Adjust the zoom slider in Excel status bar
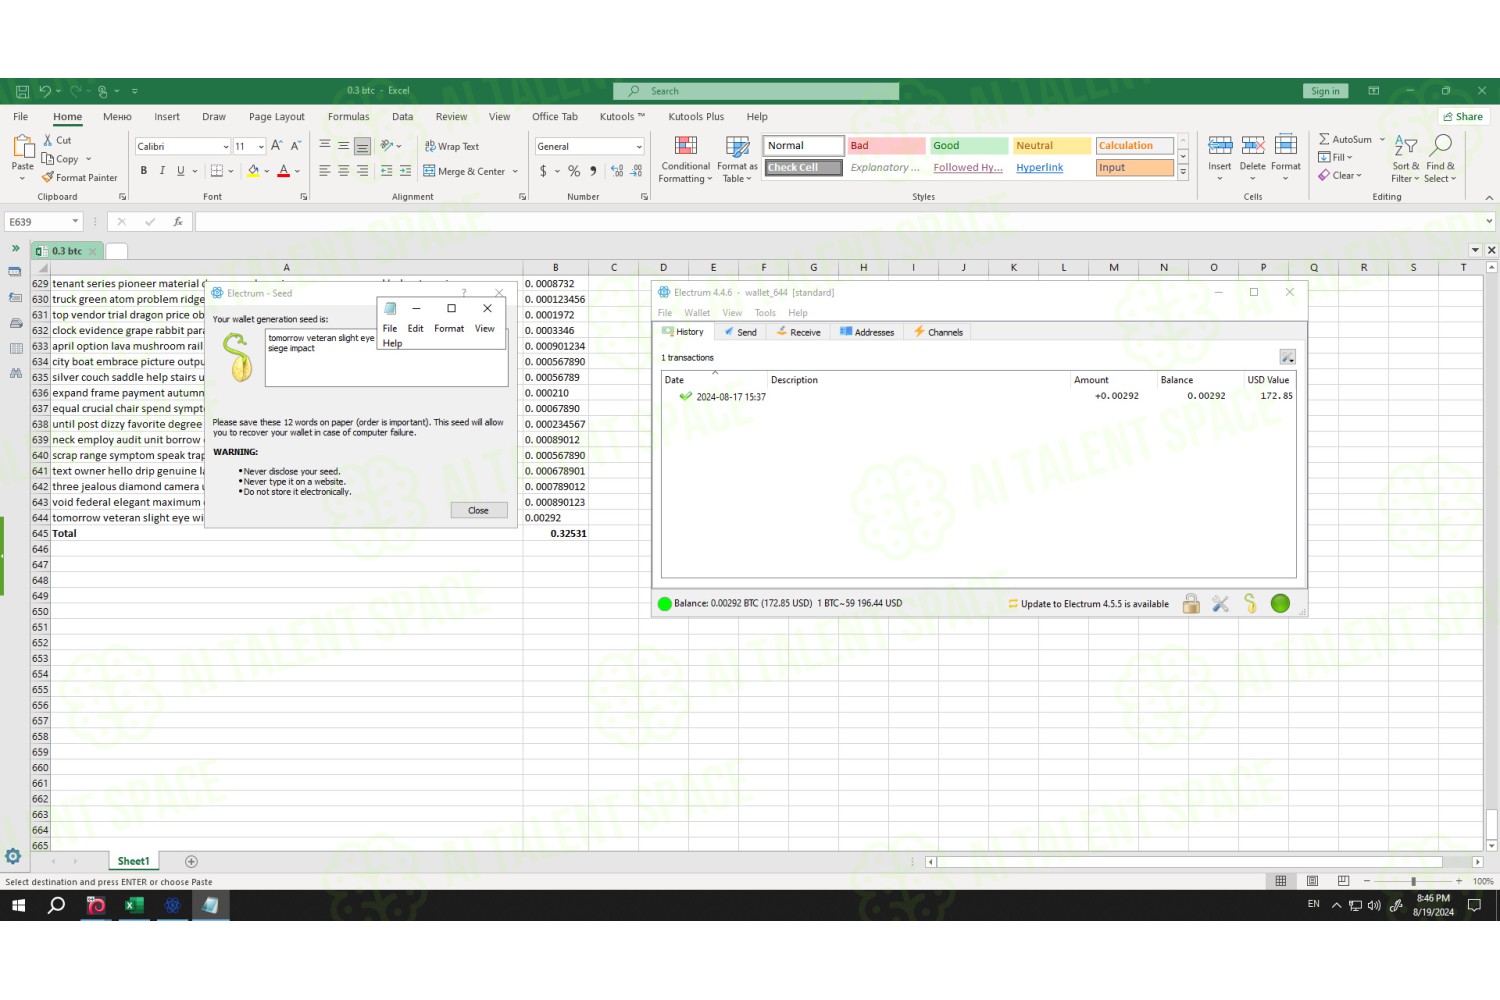The height and width of the screenshot is (1000, 1500). (1413, 881)
